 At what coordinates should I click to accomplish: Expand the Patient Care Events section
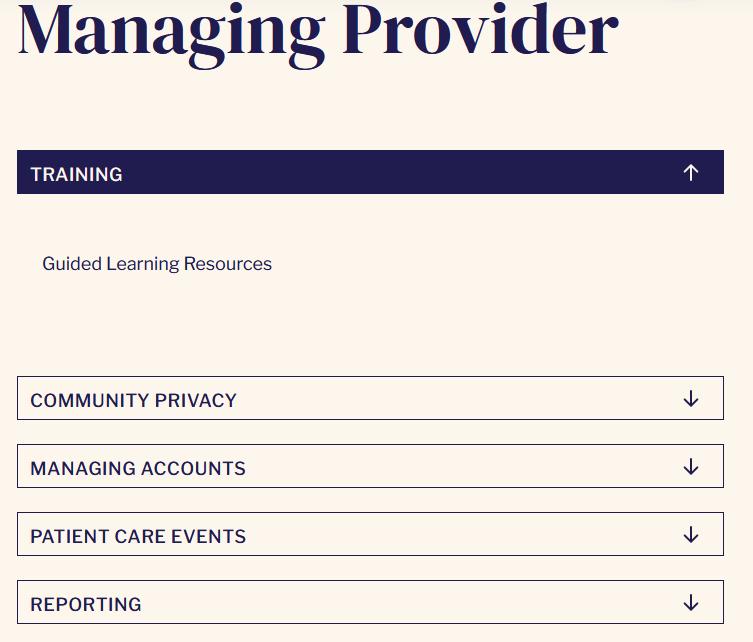370,534
